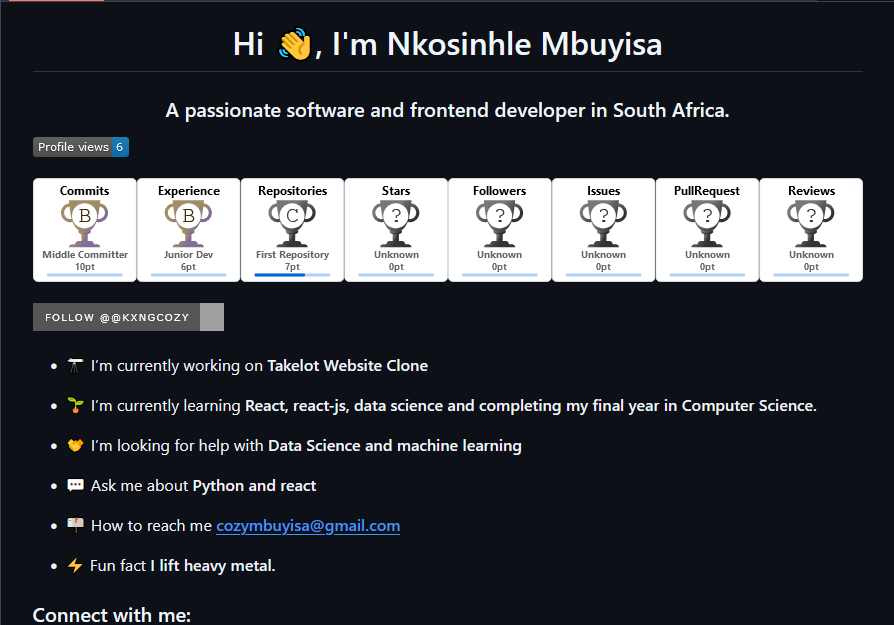Click the mailbox emoji bullet

tap(75, 525)
